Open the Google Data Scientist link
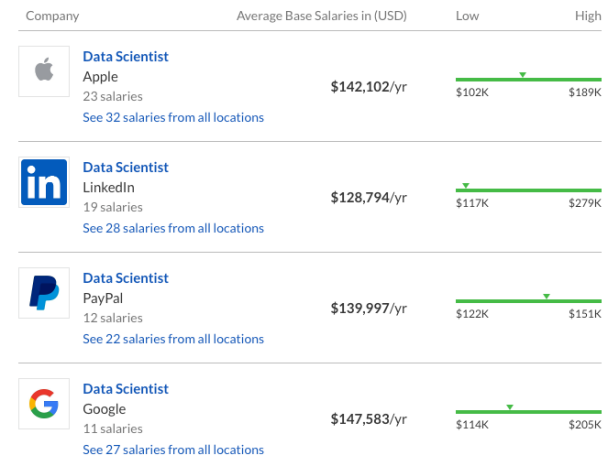Image resolution: width=614 pixels, height=473 pixels. pyautogui.click(x=126, y=389)
